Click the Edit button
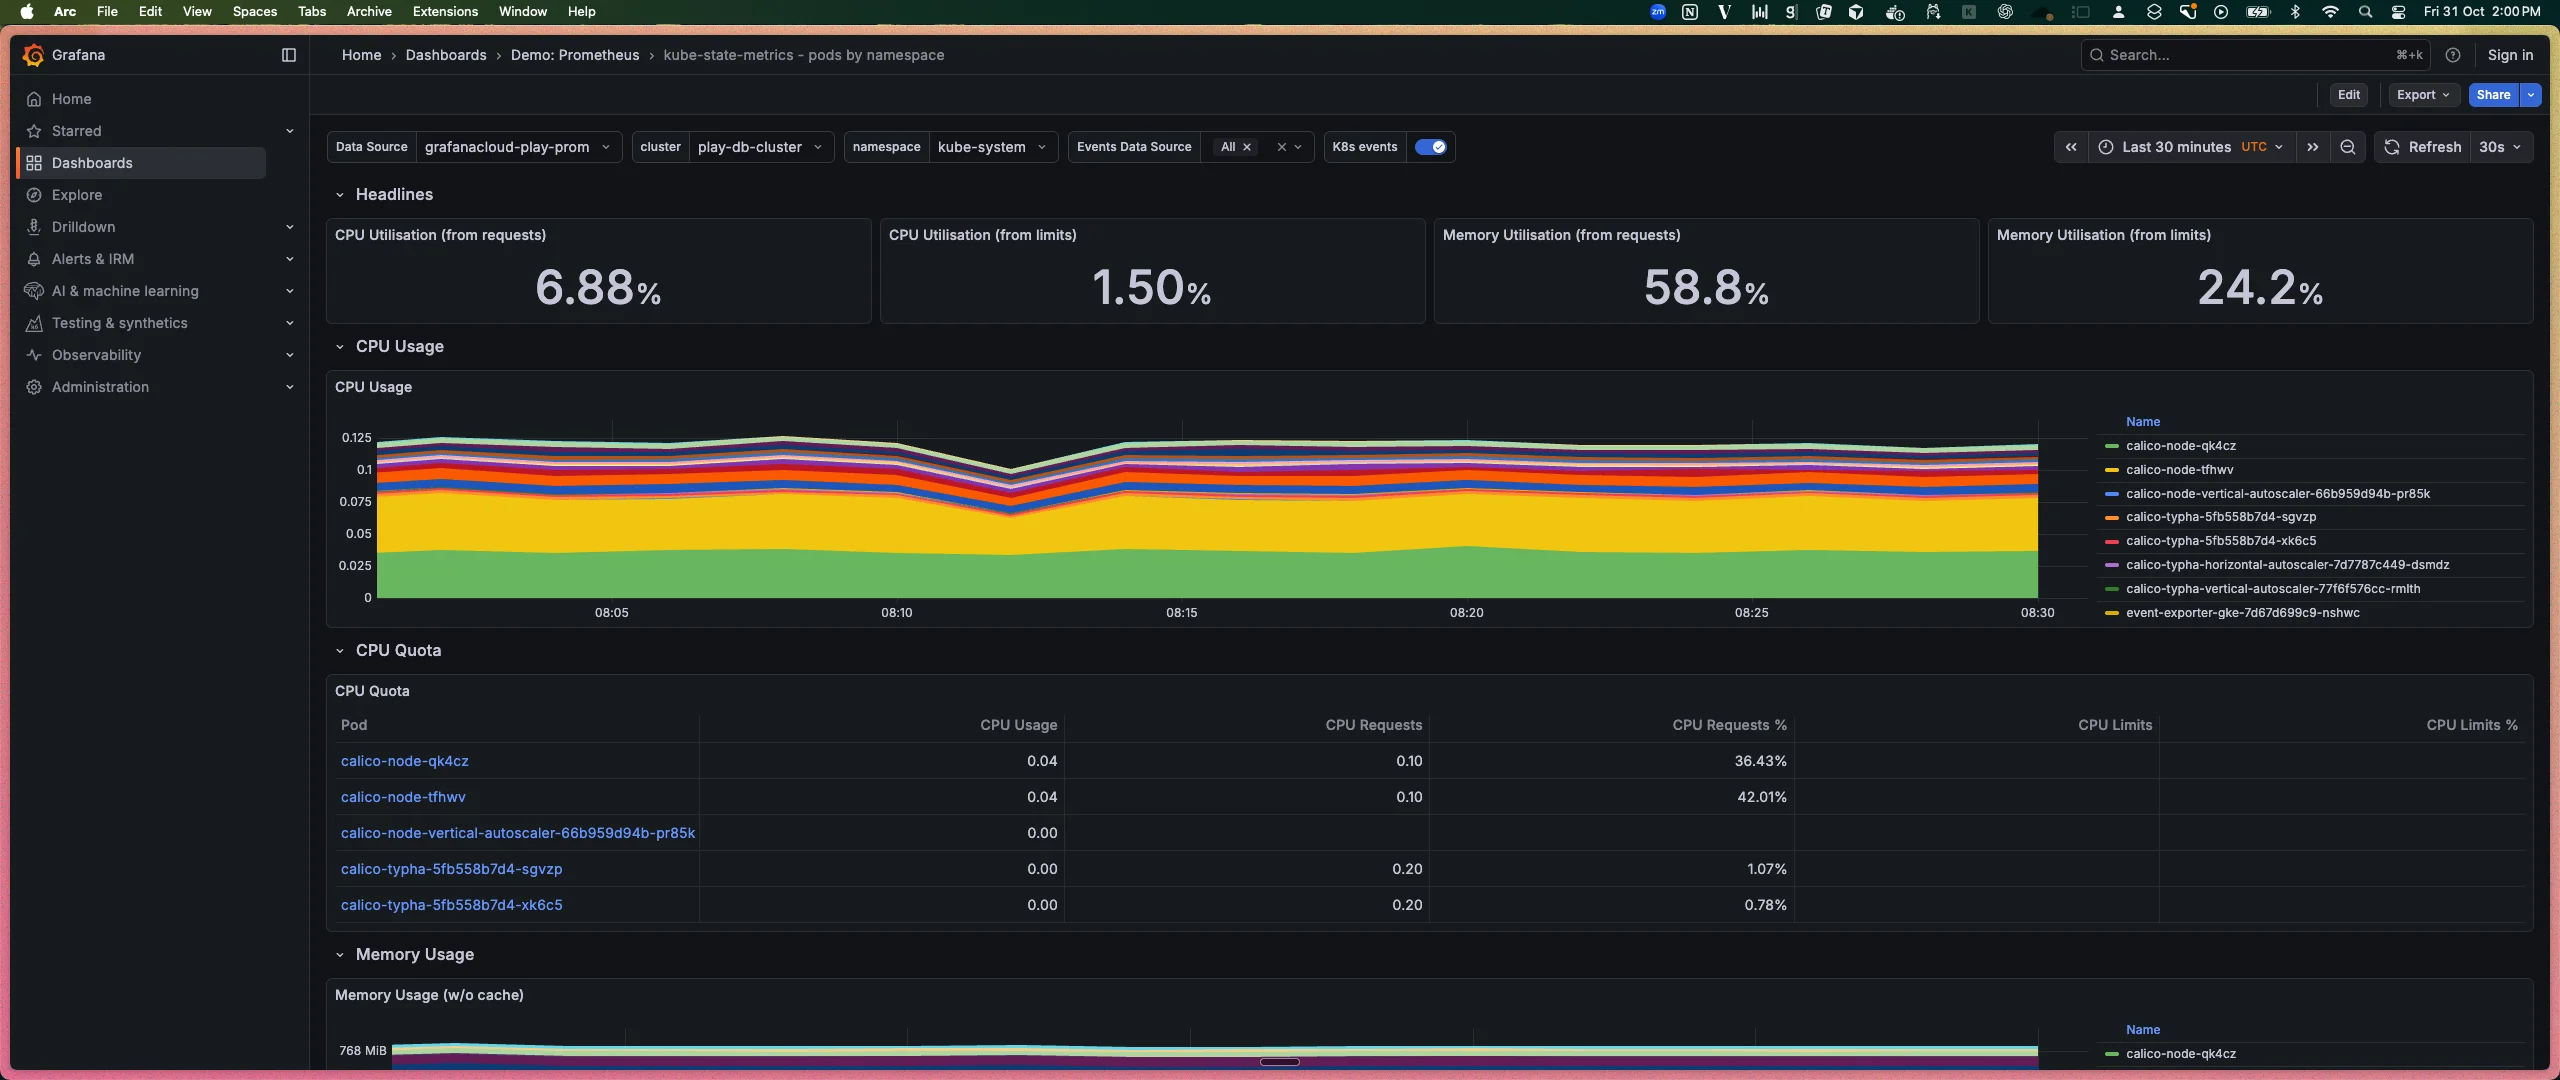 2349,94
